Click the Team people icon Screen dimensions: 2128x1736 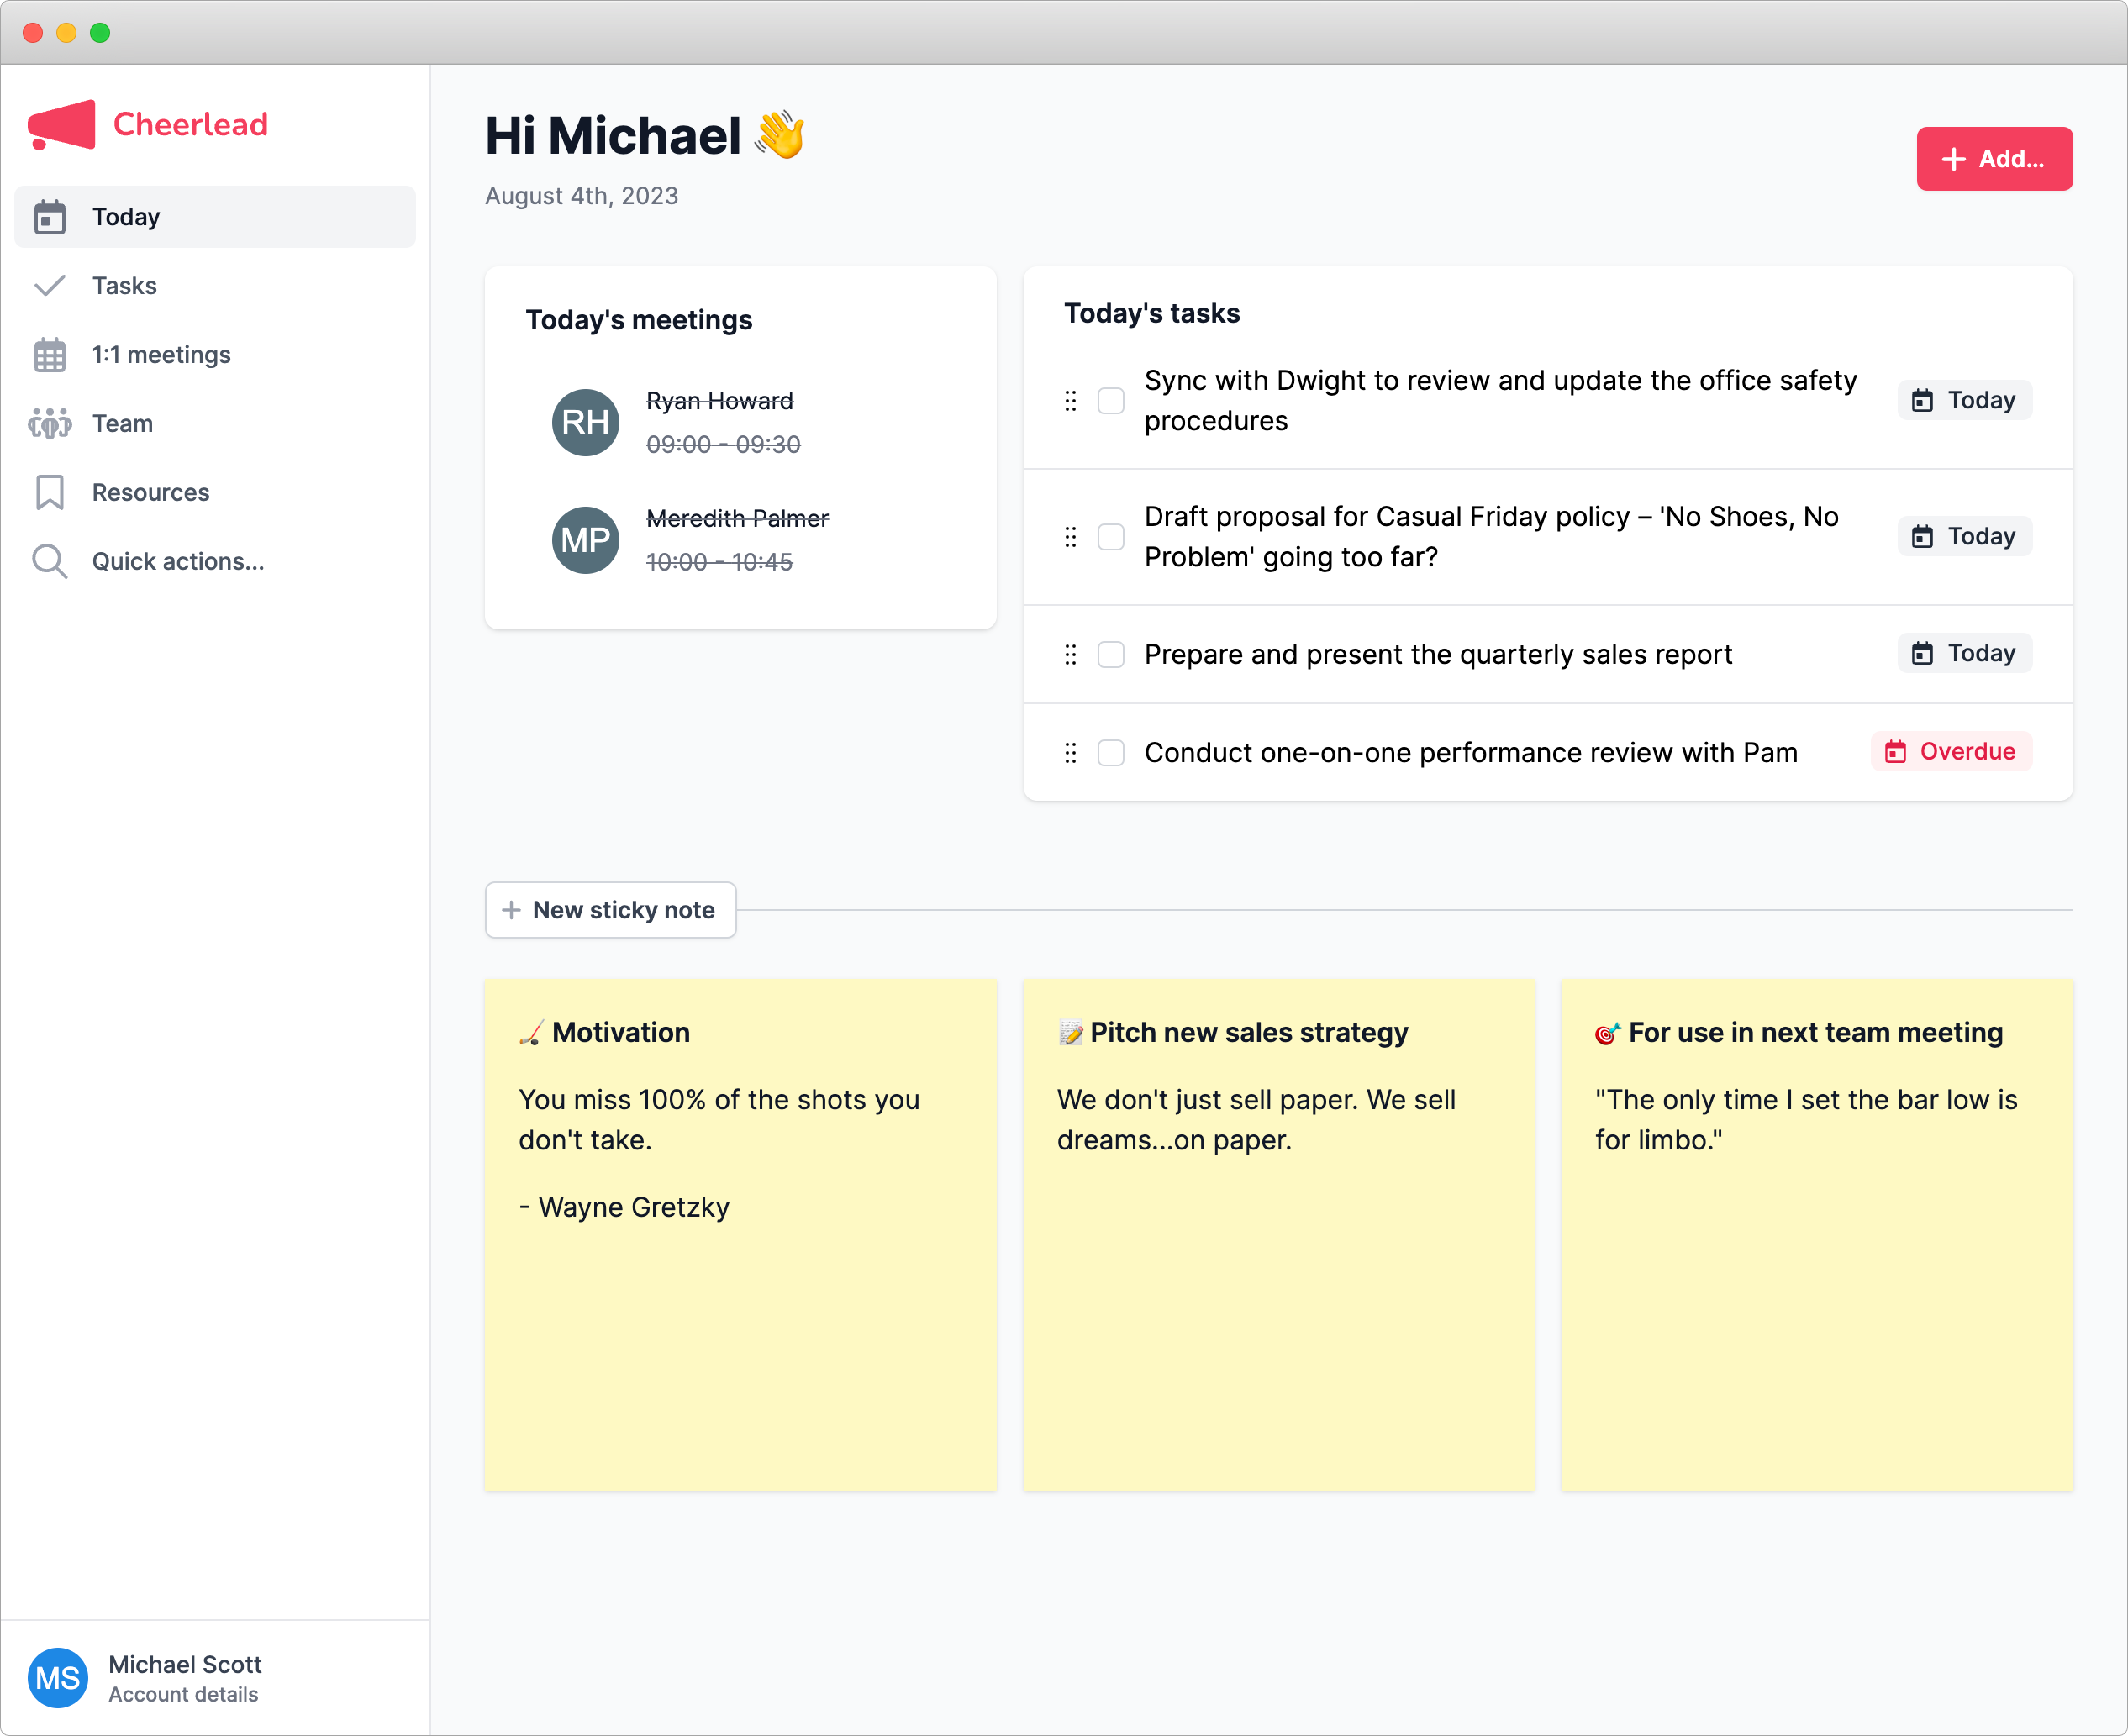point(49,424)
